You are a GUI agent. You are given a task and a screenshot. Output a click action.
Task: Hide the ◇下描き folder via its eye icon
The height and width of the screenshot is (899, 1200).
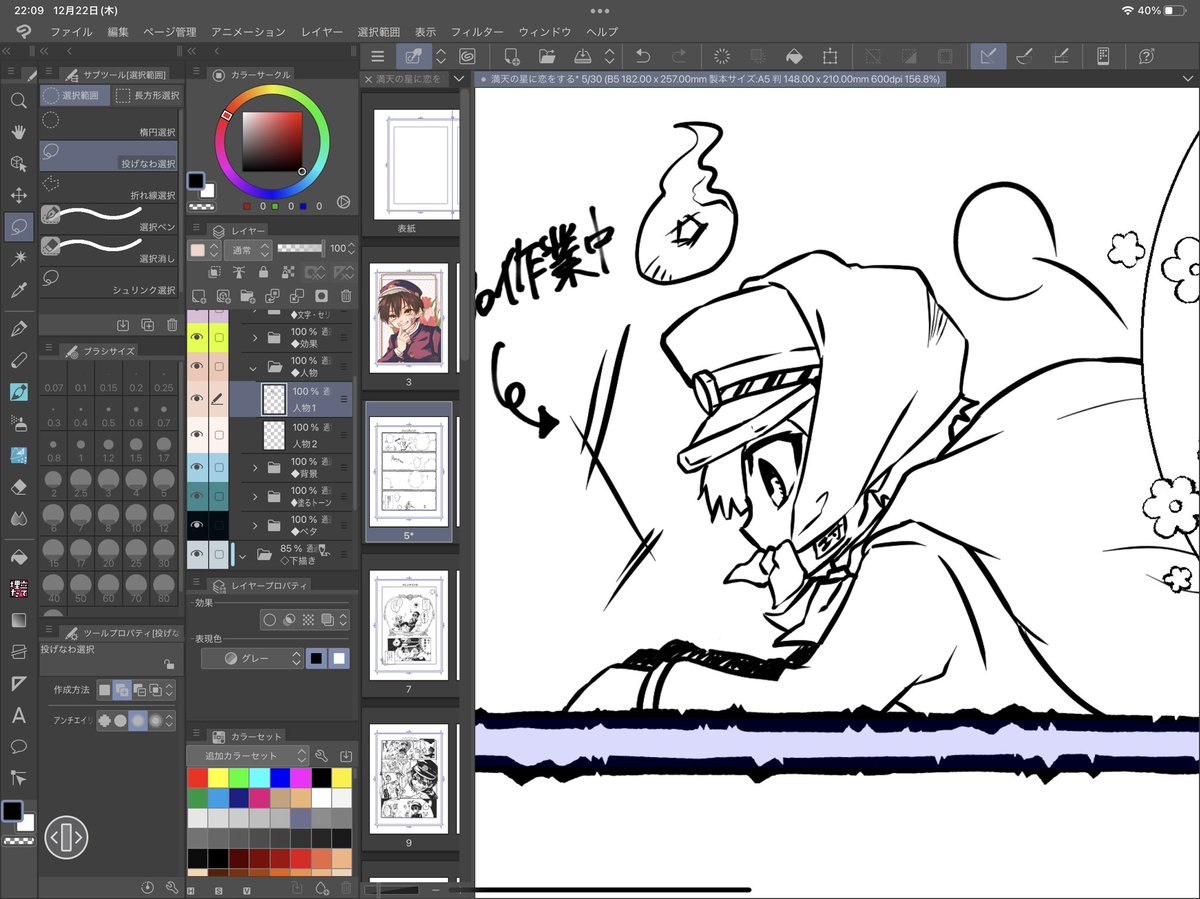coord(197,554)
